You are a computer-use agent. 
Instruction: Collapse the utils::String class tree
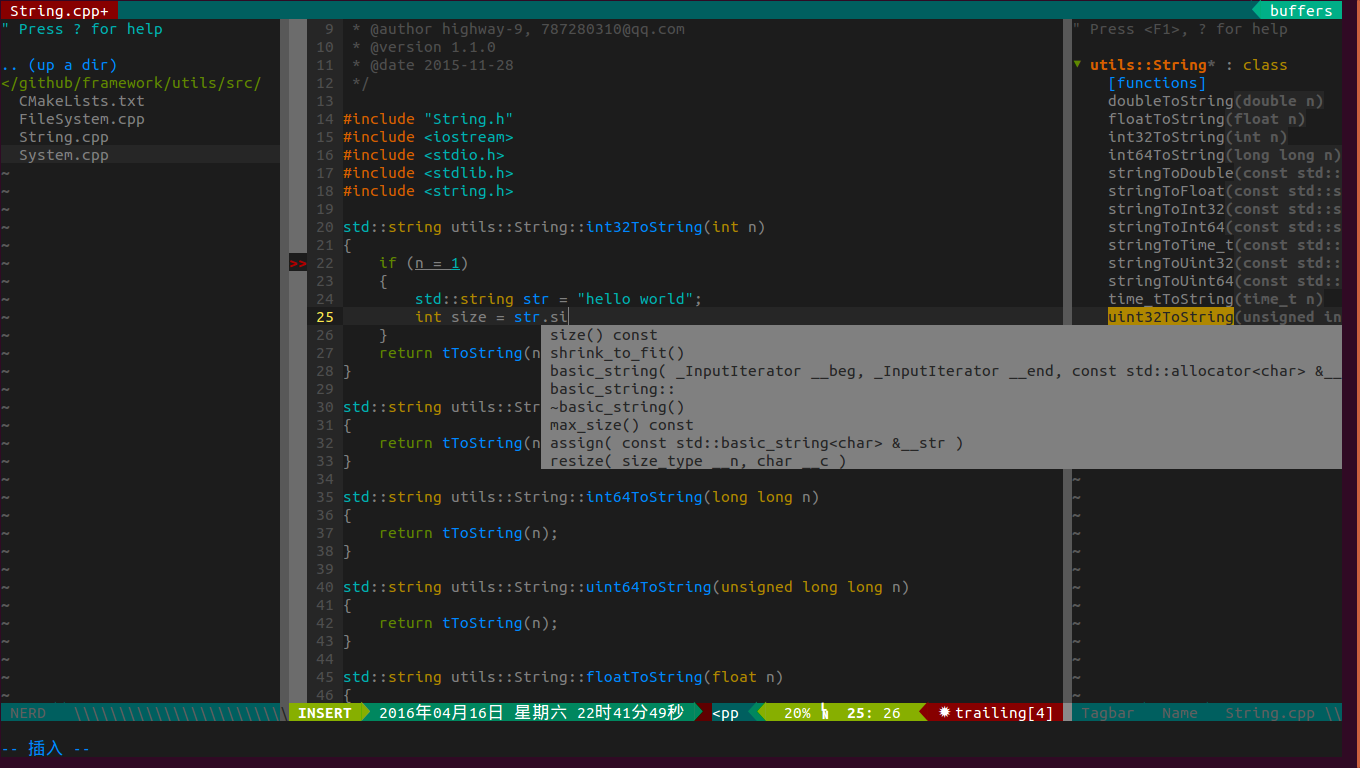[x=1077, y=65]
